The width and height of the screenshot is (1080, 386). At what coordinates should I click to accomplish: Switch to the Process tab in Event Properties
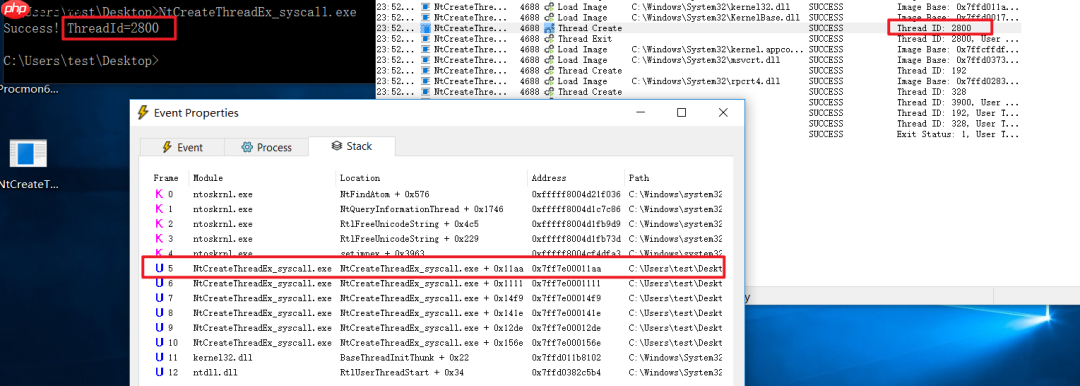267,147
